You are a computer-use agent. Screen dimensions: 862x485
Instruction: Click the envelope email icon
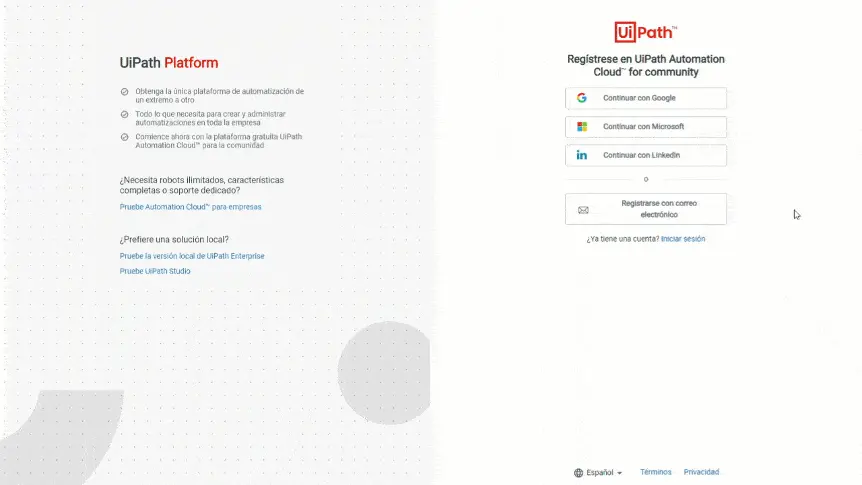pos(583,210)
